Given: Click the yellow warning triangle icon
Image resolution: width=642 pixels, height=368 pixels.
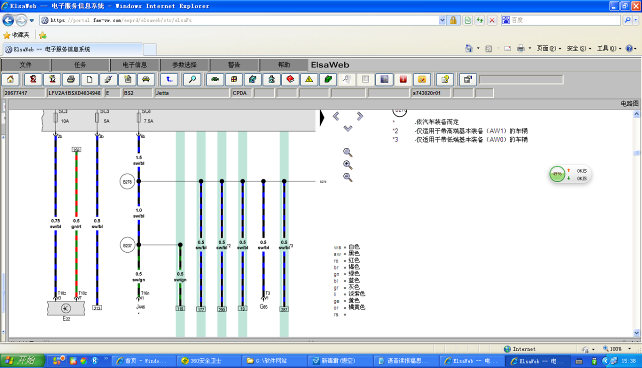Looking at the screenshot, I should [x=309, y=79].
